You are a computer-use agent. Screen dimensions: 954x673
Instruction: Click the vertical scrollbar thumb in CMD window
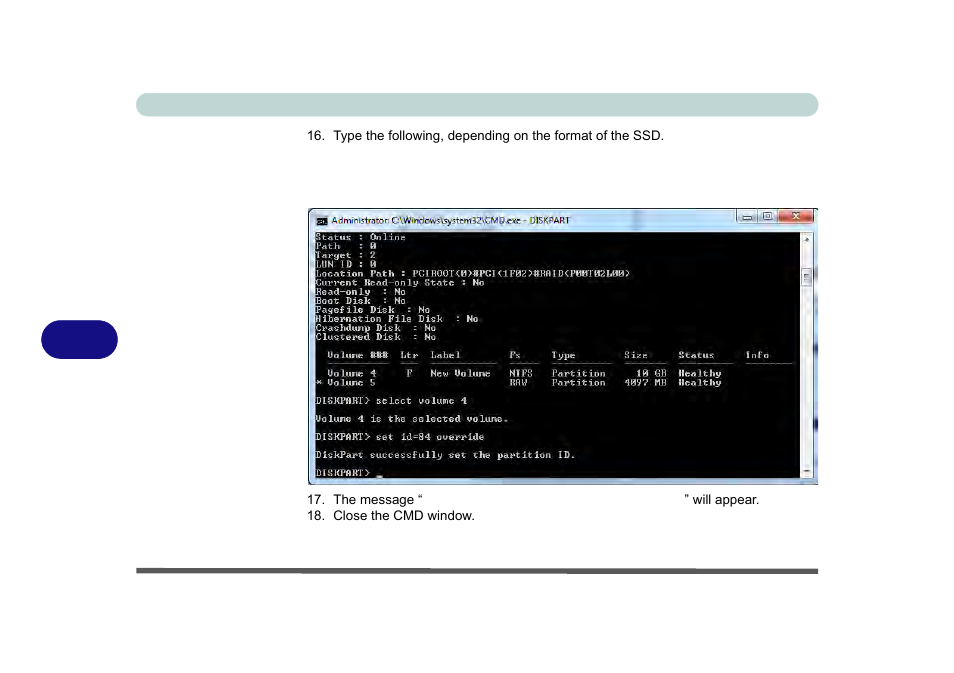[807, 277]
